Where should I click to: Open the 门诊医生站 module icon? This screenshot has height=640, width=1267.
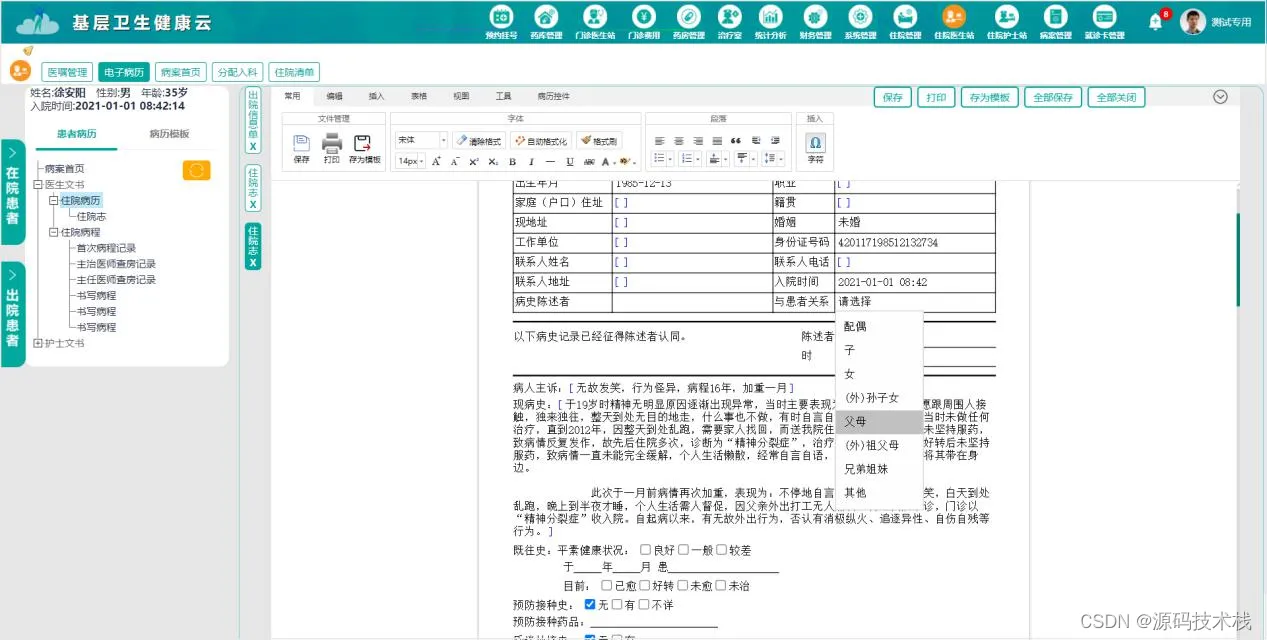point(595,17)
